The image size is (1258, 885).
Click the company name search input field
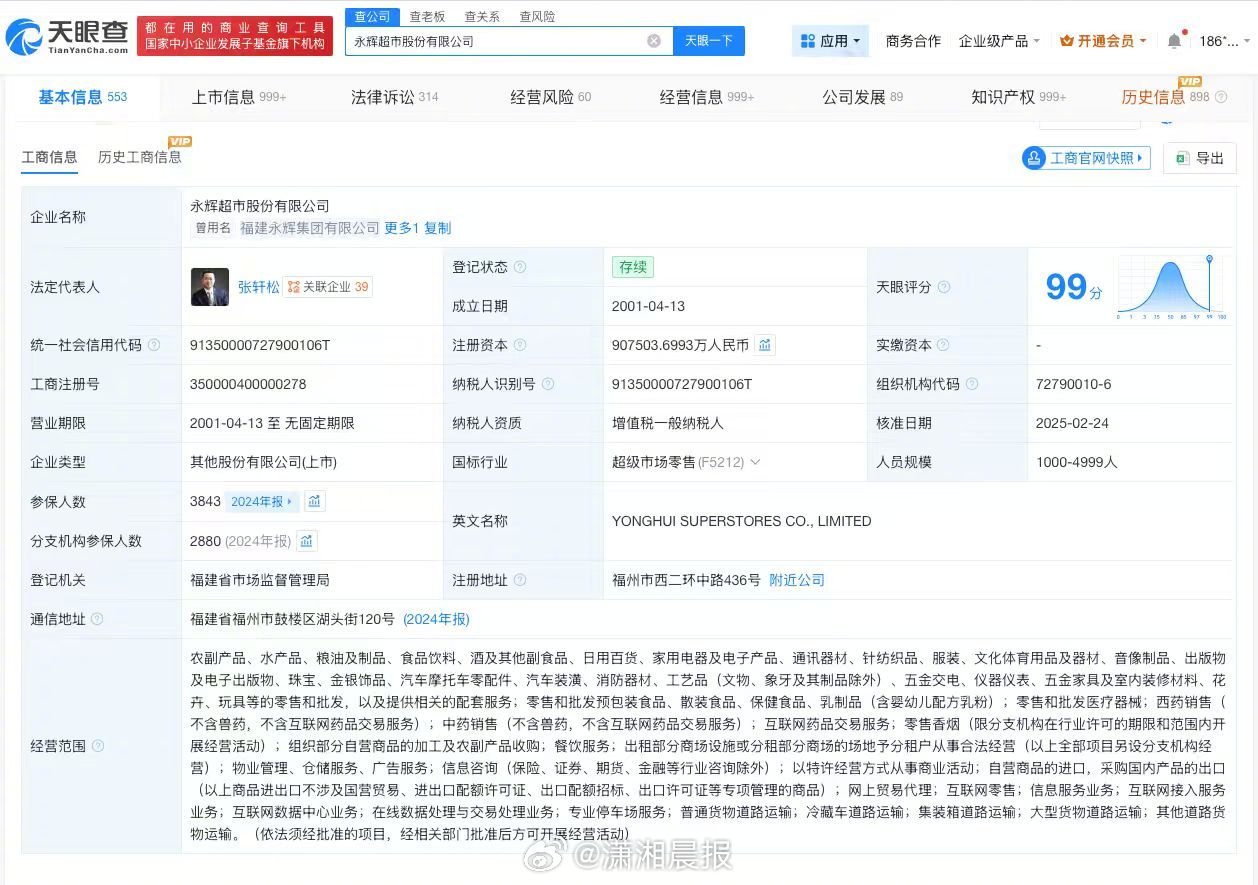coord(495,41)
